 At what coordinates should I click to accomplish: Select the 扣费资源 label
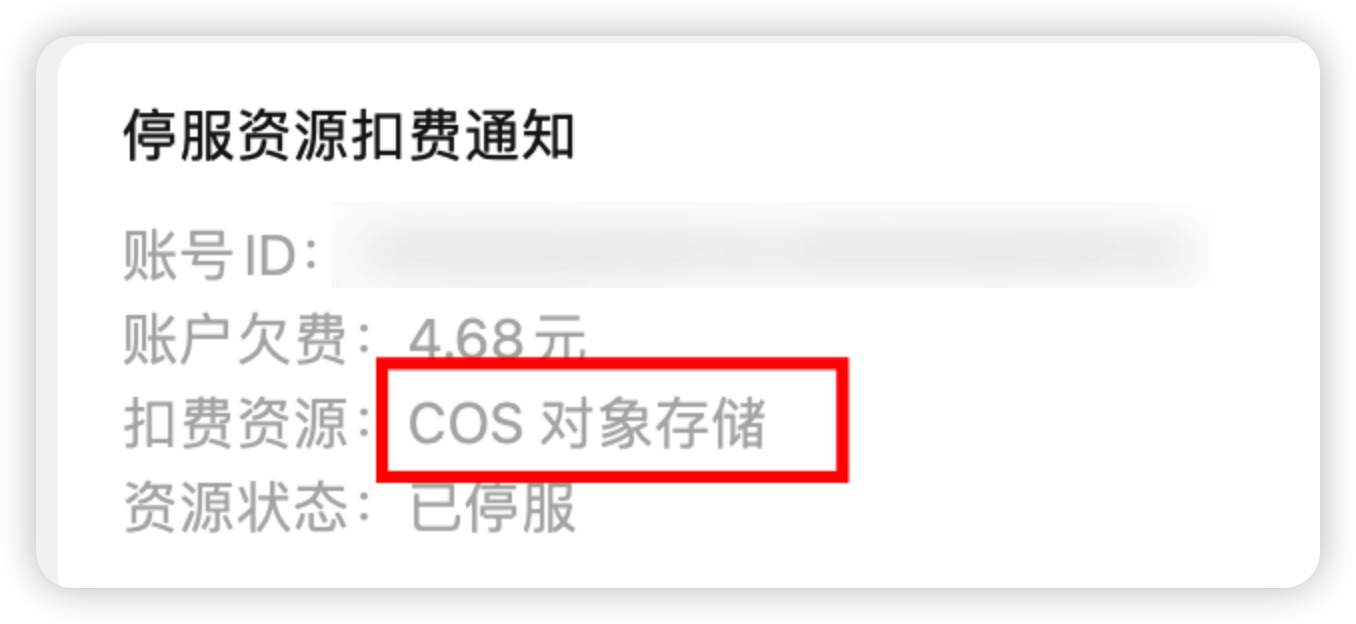click(236, 424)
